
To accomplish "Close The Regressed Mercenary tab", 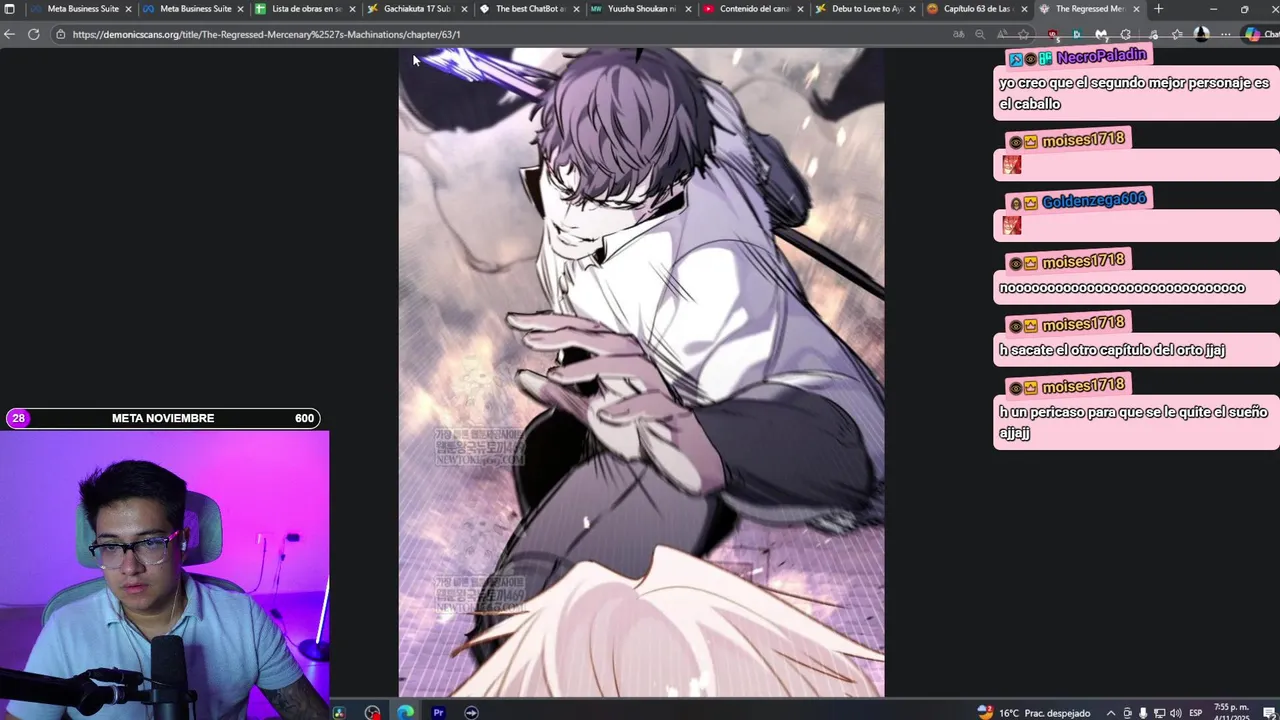I will click(x=1136, y=9).
